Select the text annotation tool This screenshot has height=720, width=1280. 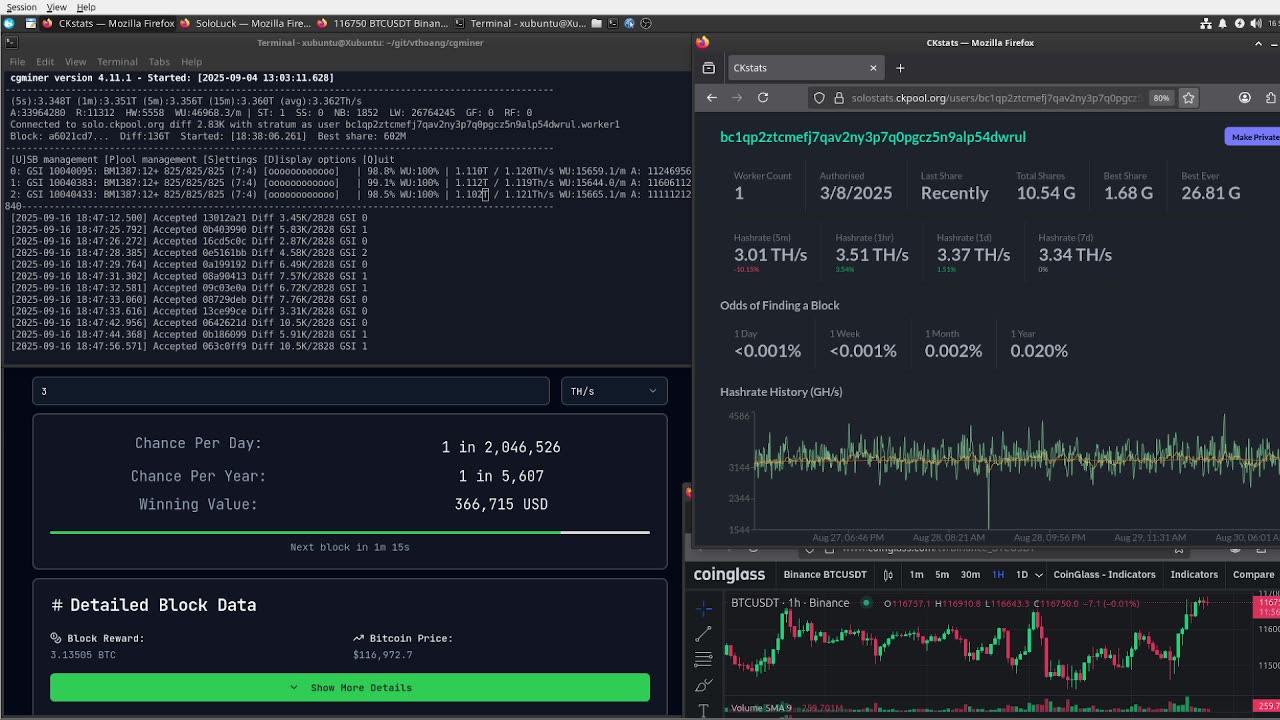tap(703, 710)
